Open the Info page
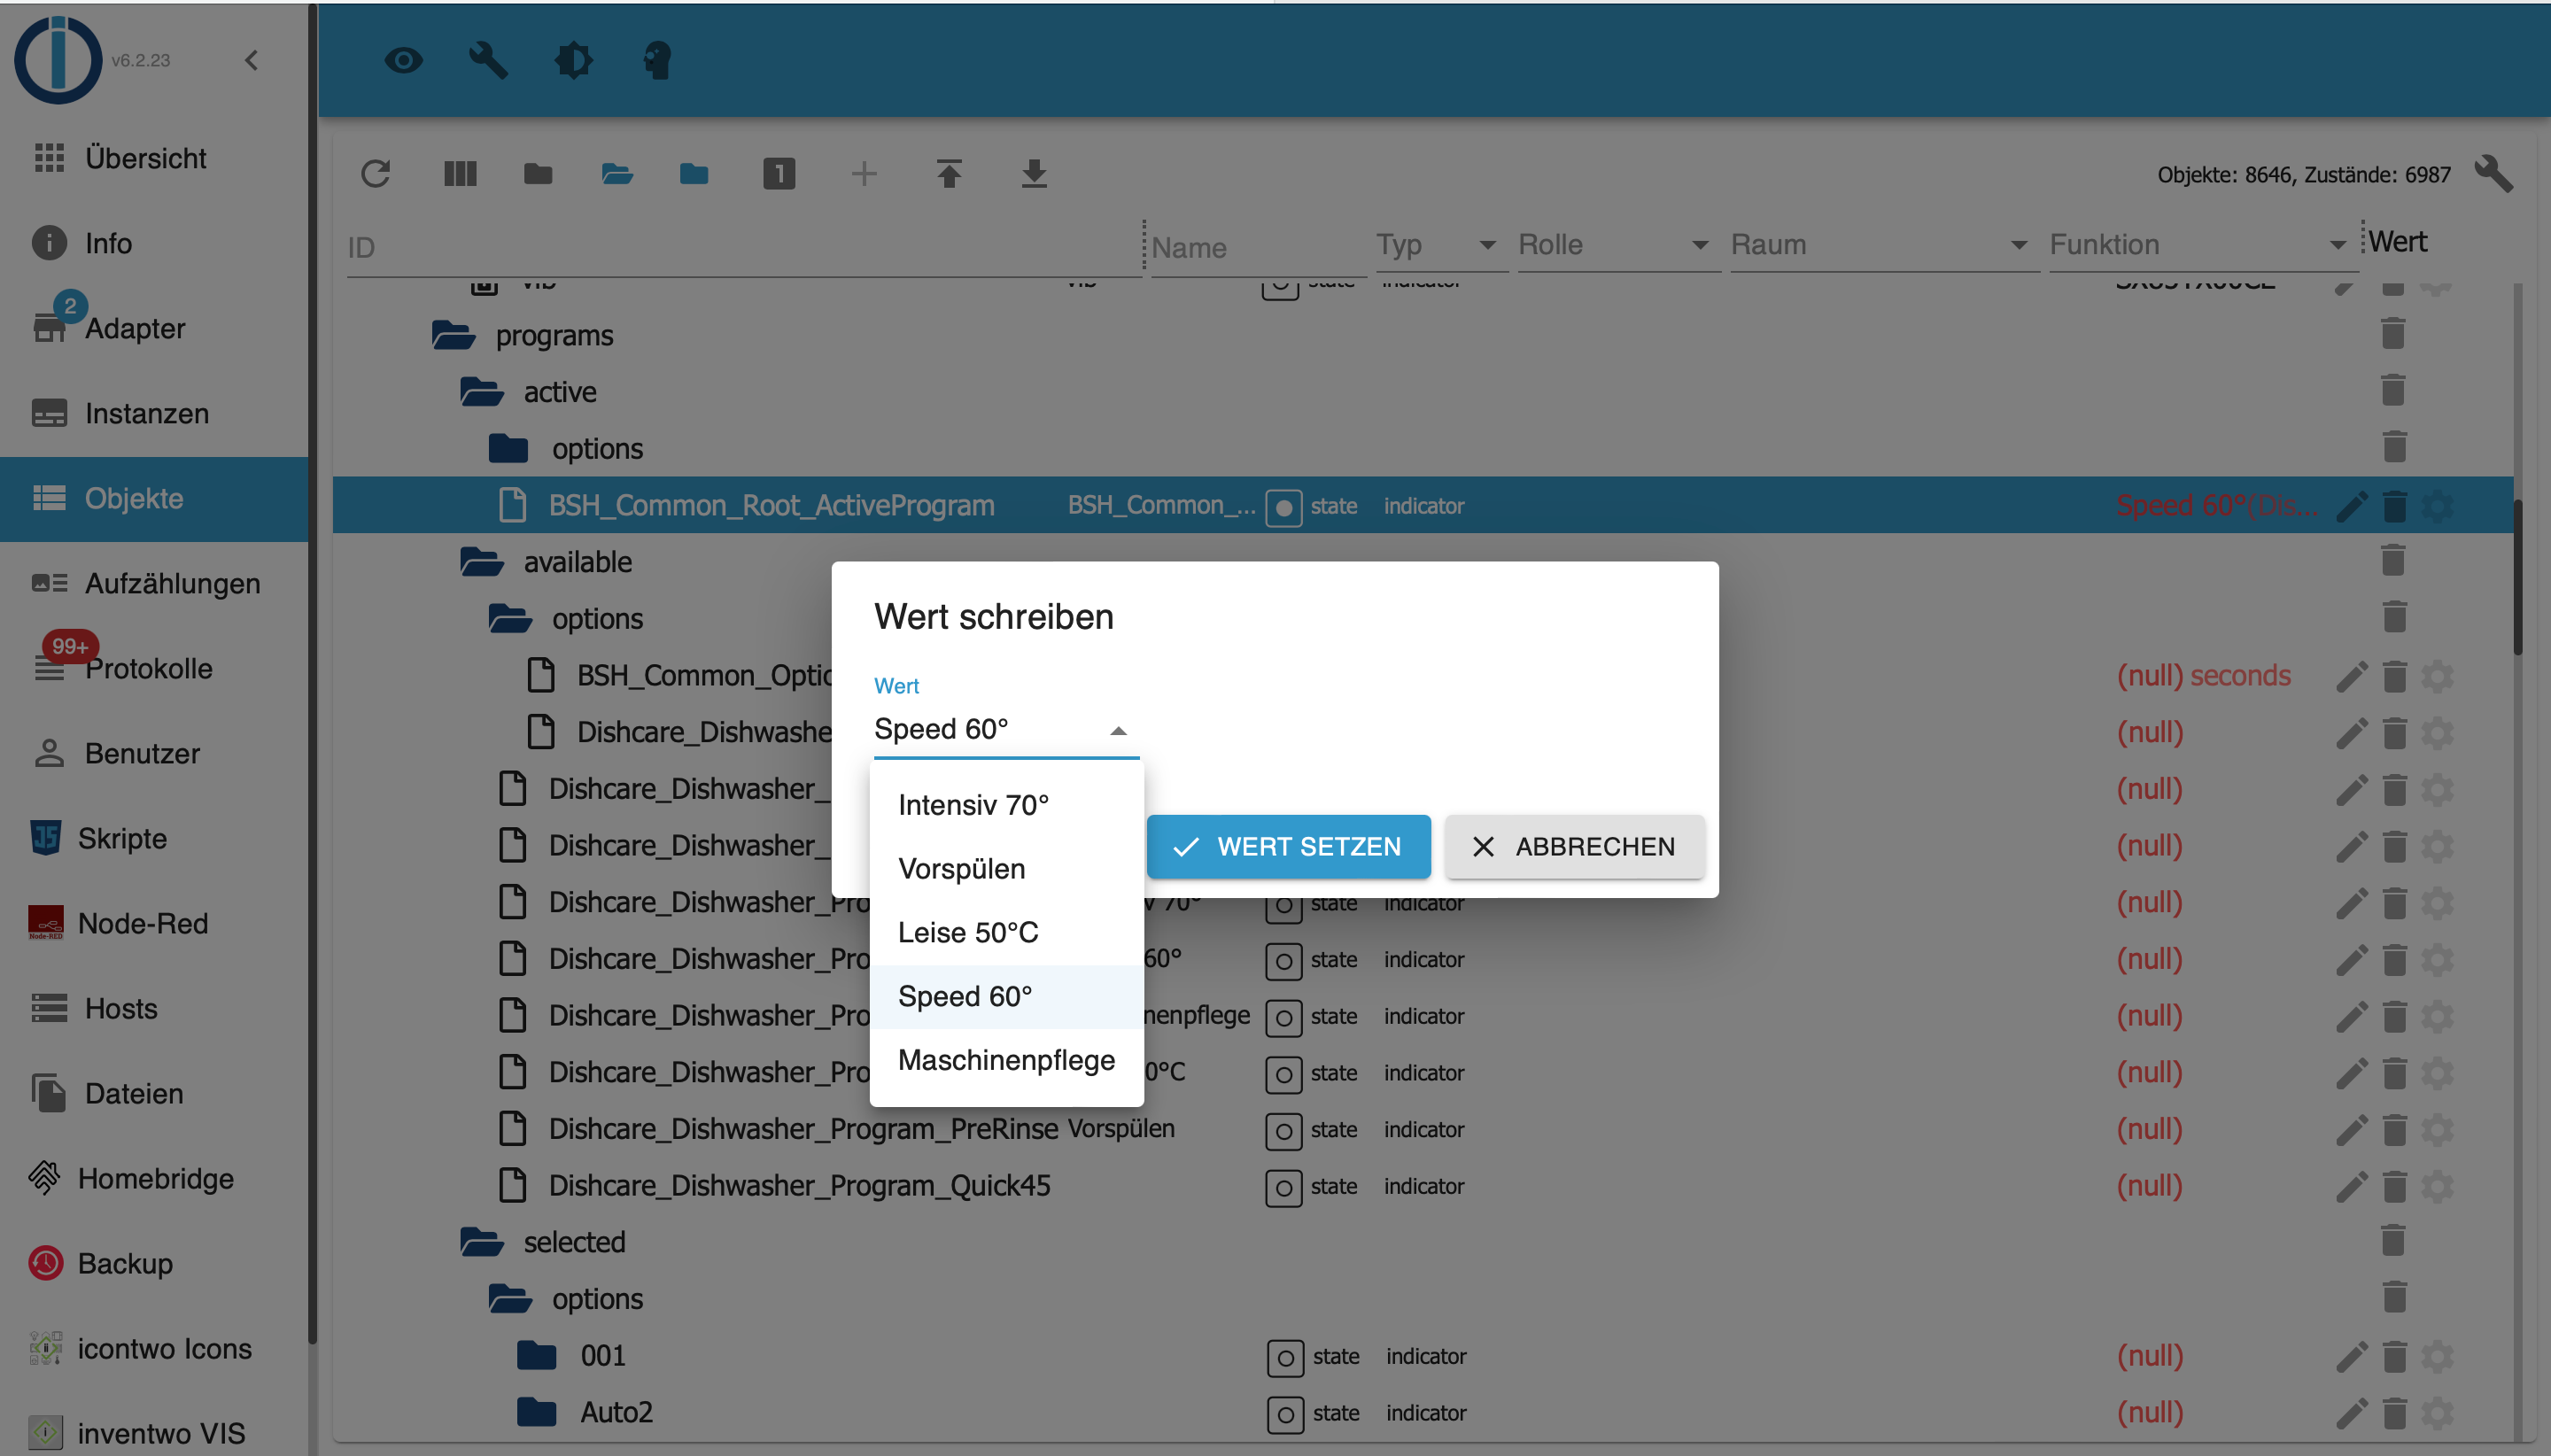2551x1456 pixels. 155,243
